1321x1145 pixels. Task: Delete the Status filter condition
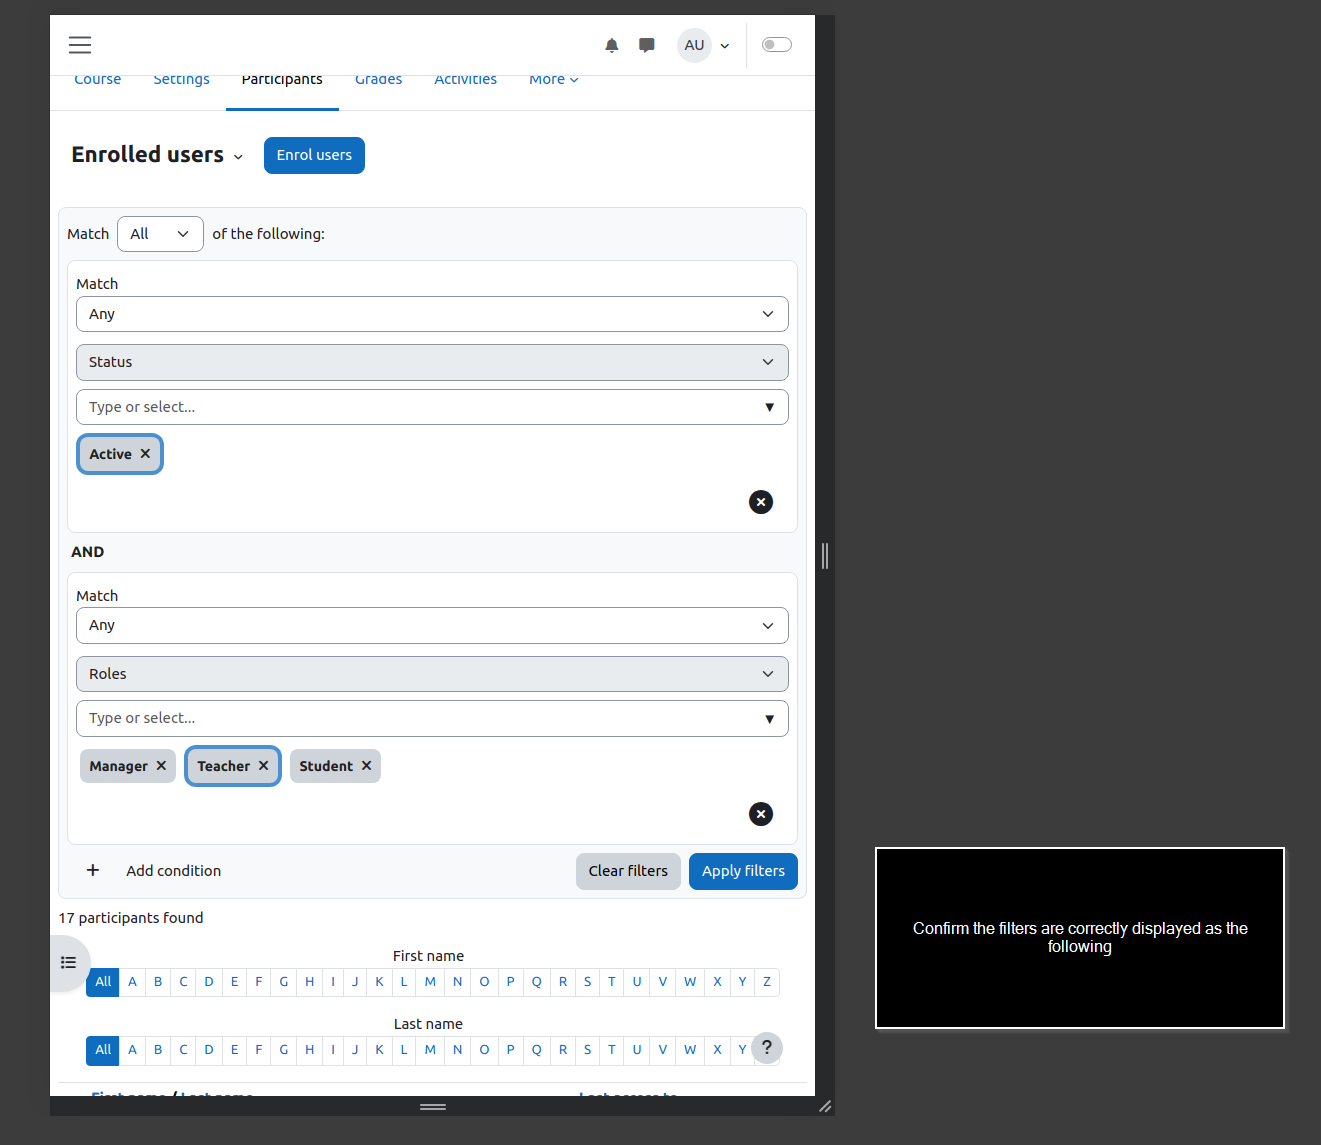coord(761,502)
